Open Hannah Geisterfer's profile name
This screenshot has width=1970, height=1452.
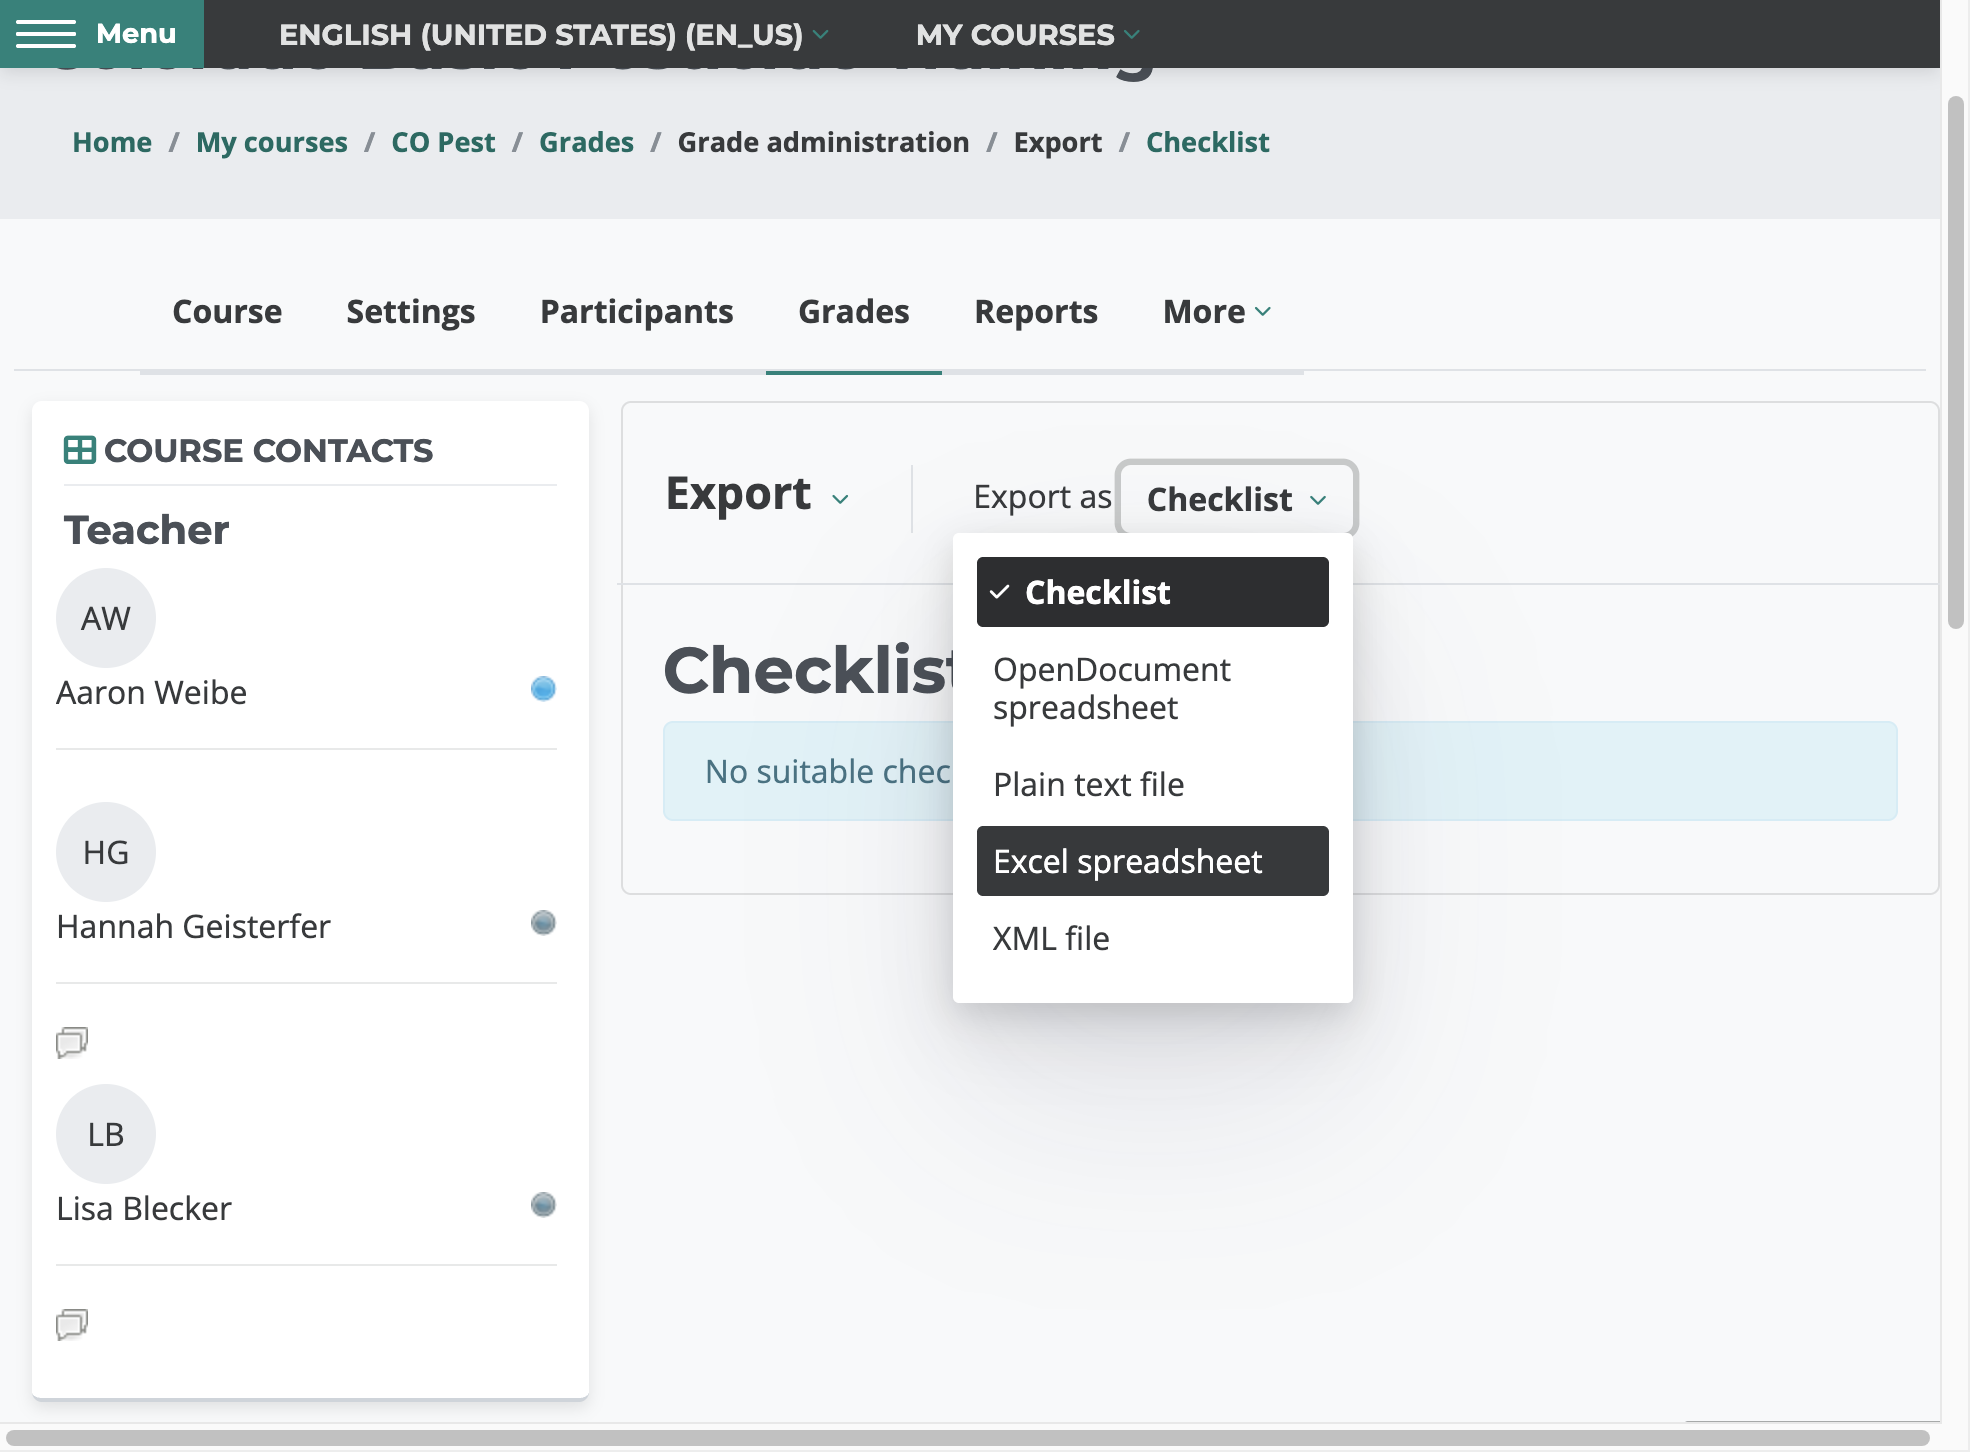pos(193,926)
